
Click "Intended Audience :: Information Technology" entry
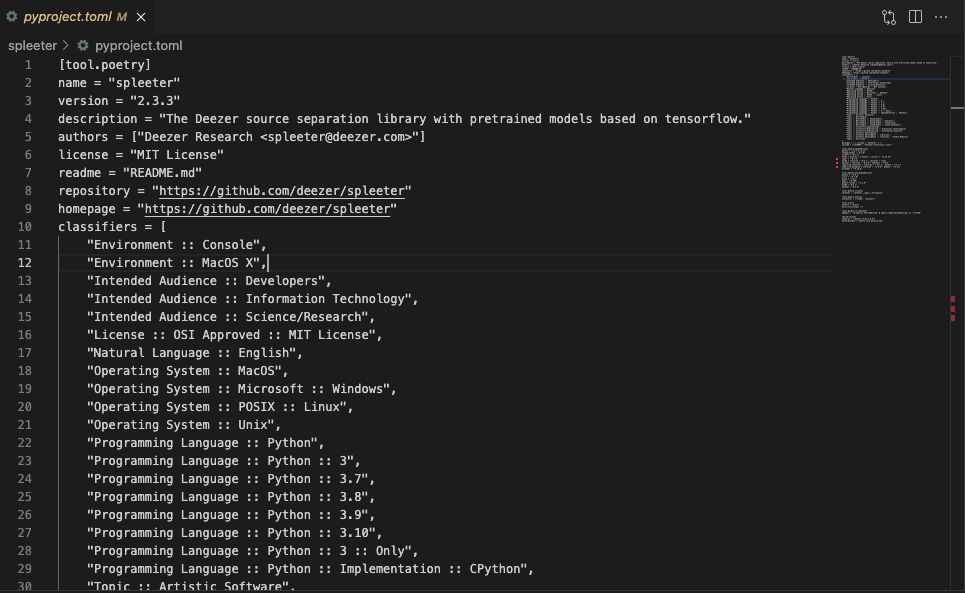[252, 298]
